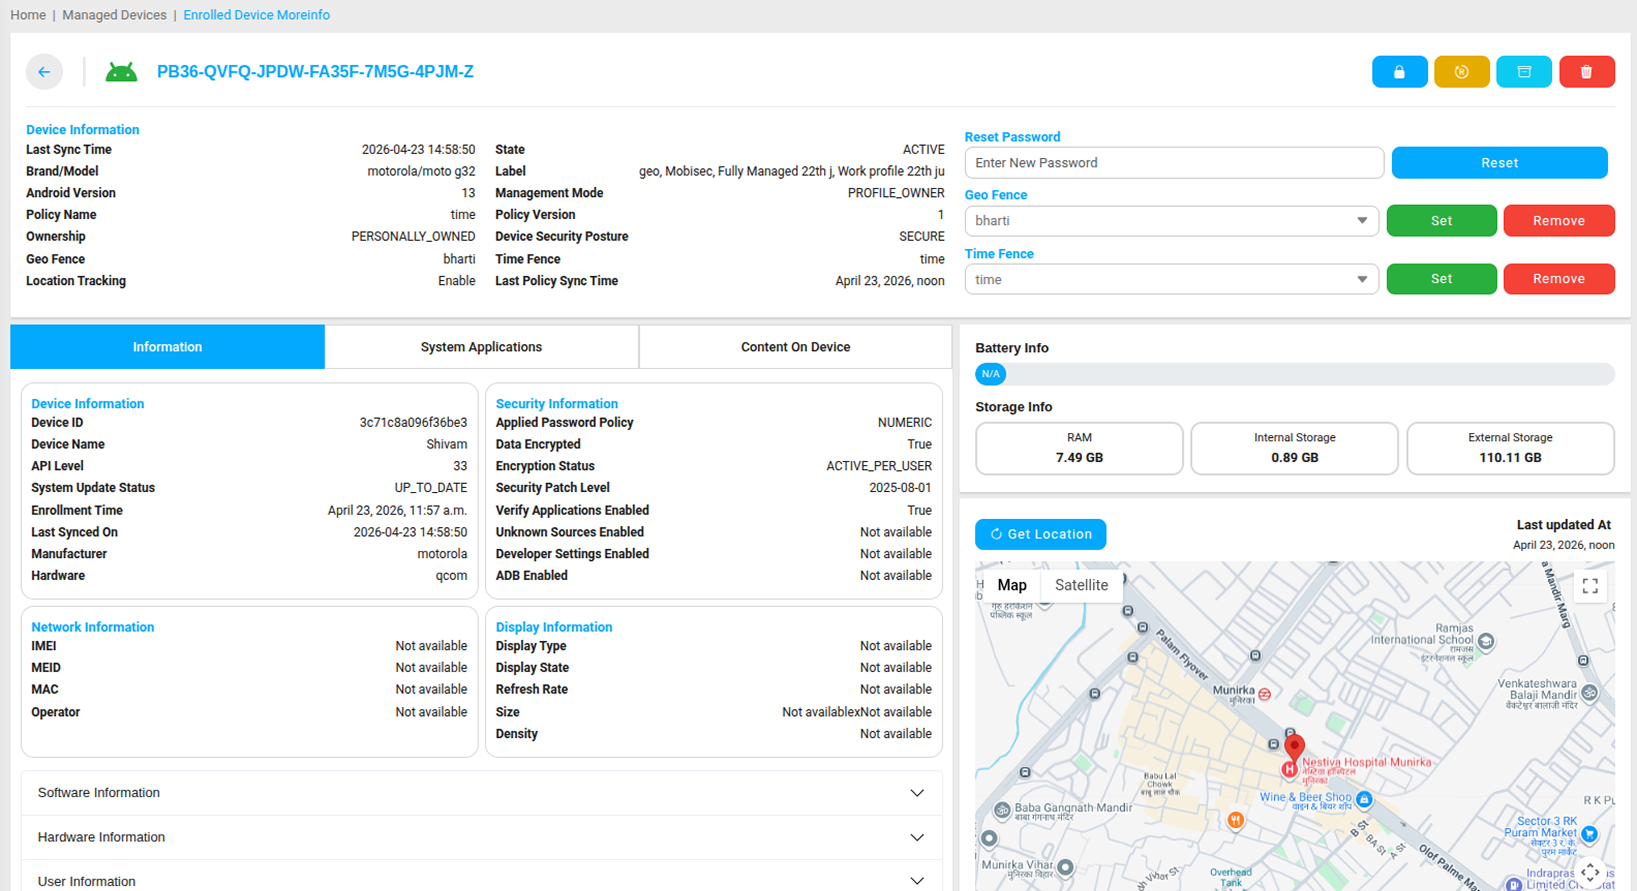Screen dimensions: 1637x891
Task: Click the Nestiva Hospital Munirka marker
Action: click(1290, 769)
